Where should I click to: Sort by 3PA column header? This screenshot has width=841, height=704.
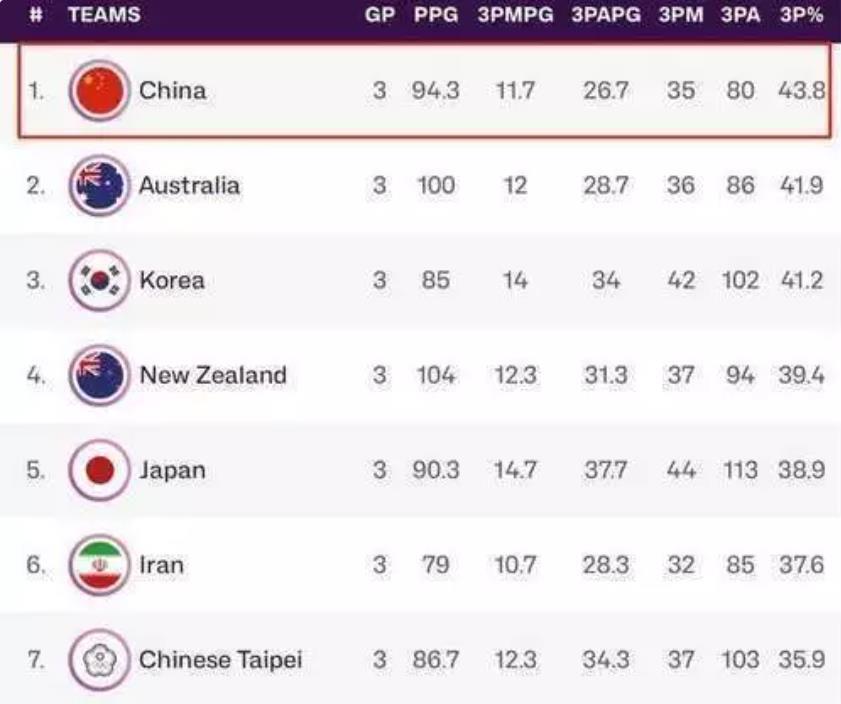[x=741, y=14]
